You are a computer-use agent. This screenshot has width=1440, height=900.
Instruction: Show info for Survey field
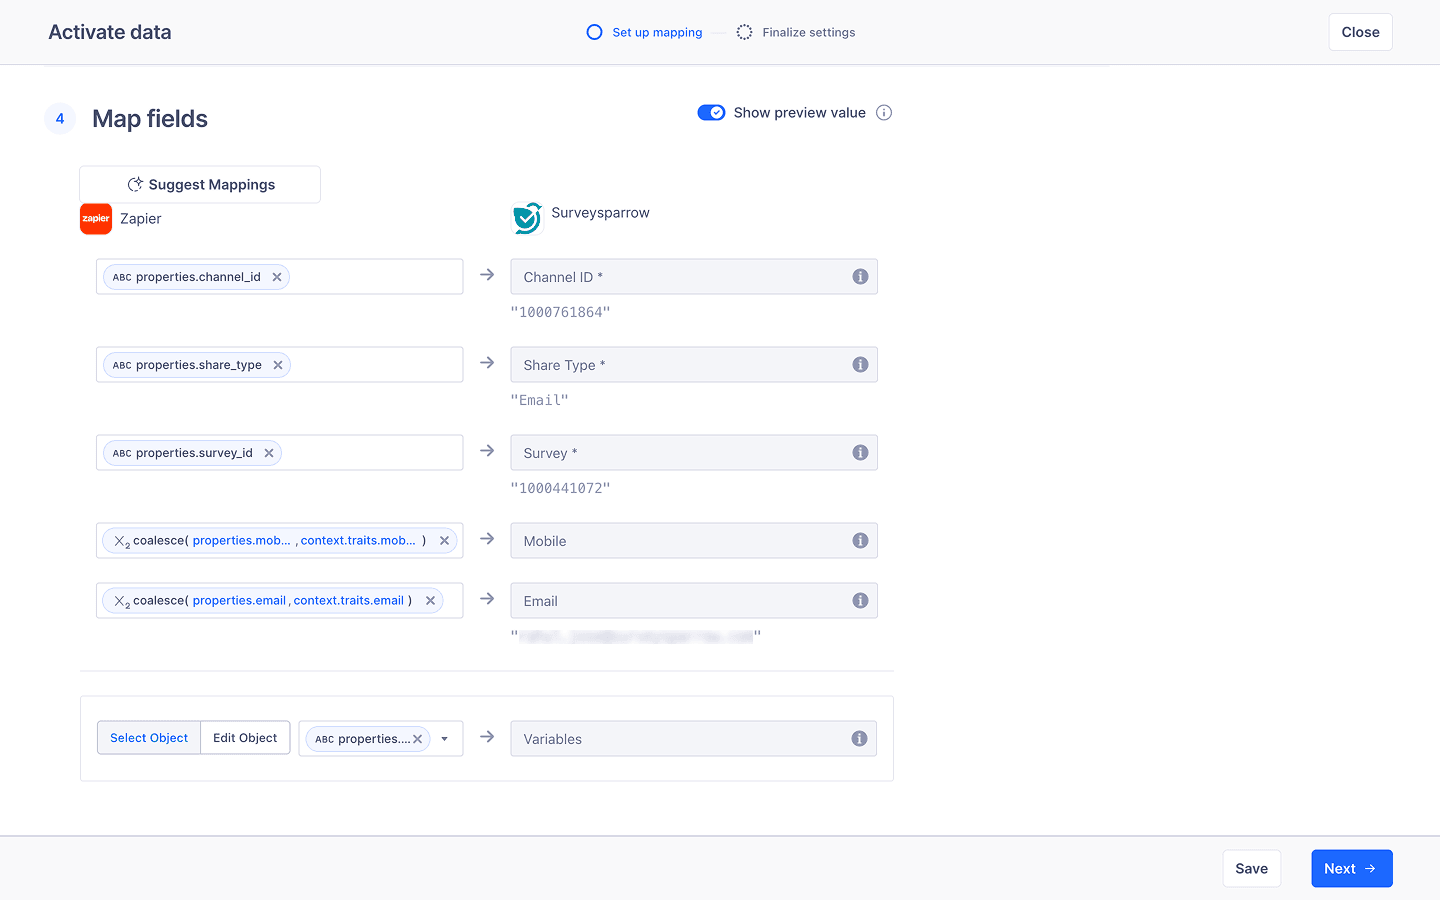click(x=860, y=453)
